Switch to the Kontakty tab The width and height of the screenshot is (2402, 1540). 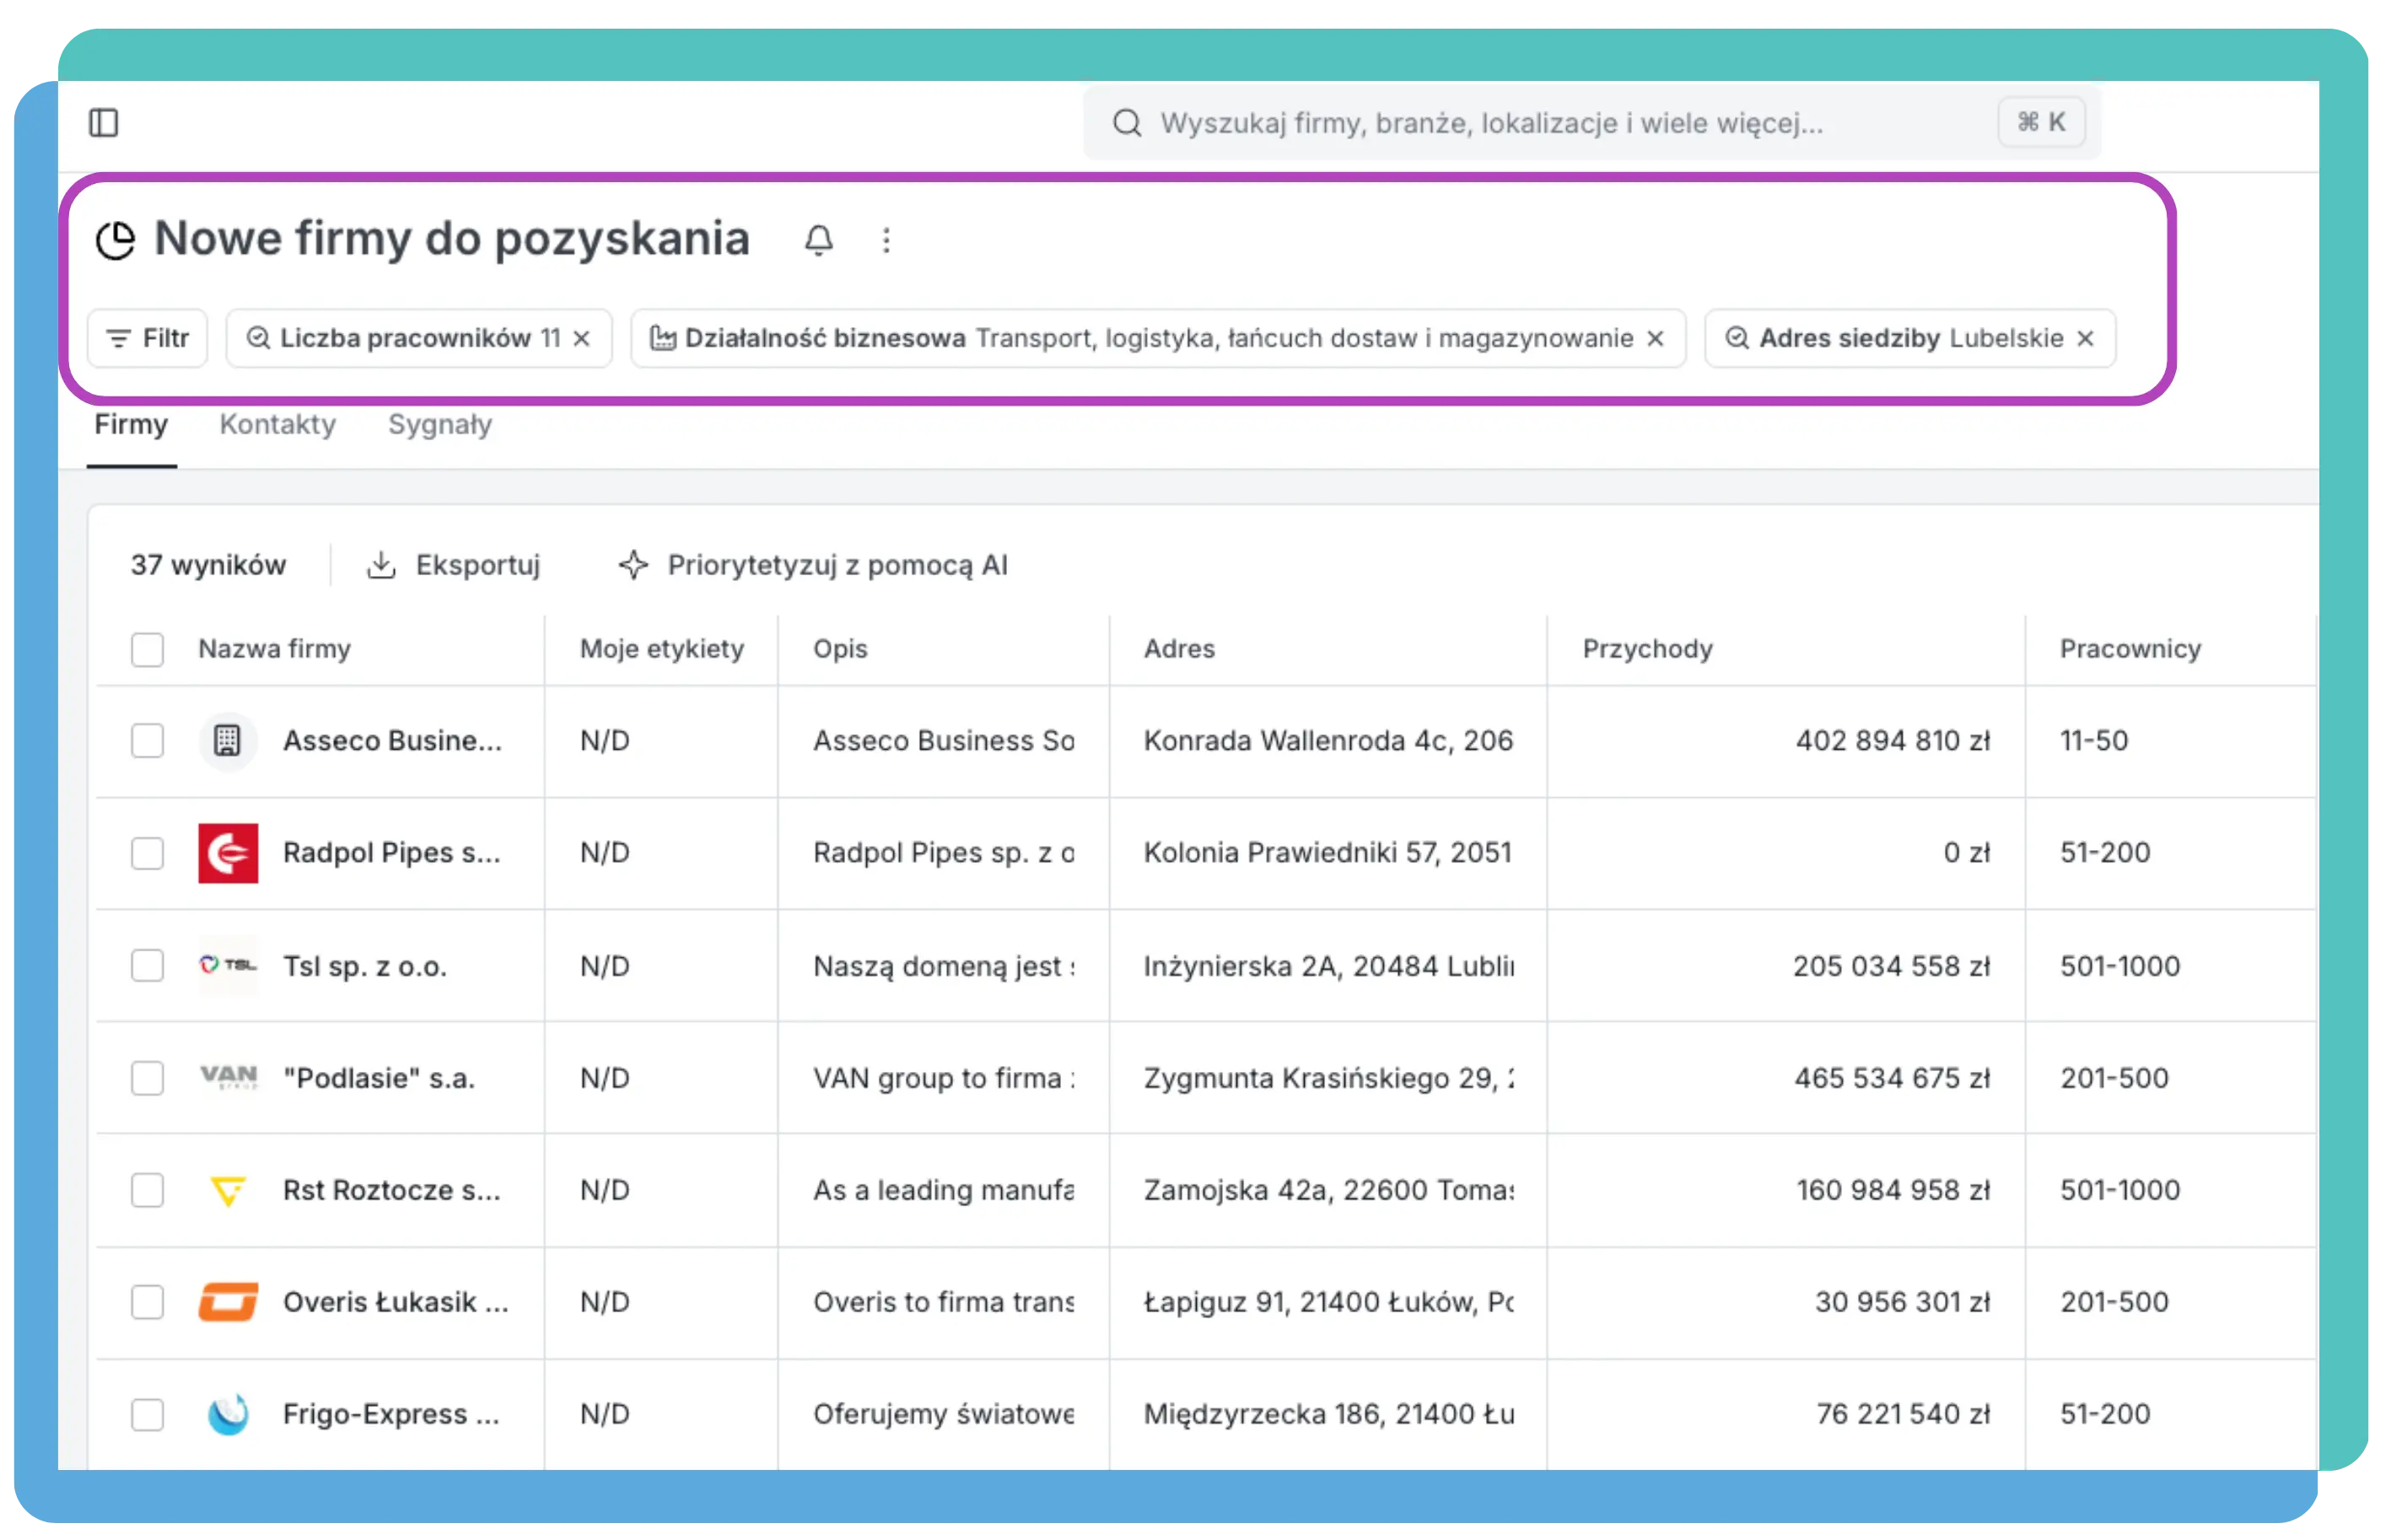(277, 425)
